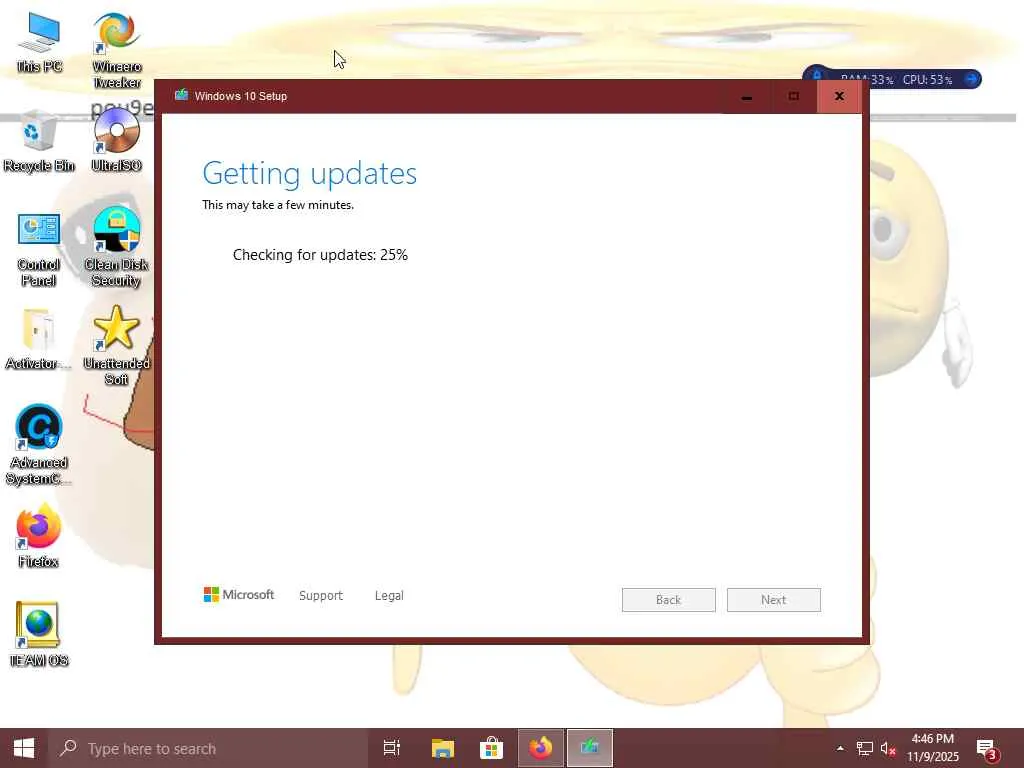Click the Microsoft logo in Setup
1024x768 pixels.
(238, 594)
